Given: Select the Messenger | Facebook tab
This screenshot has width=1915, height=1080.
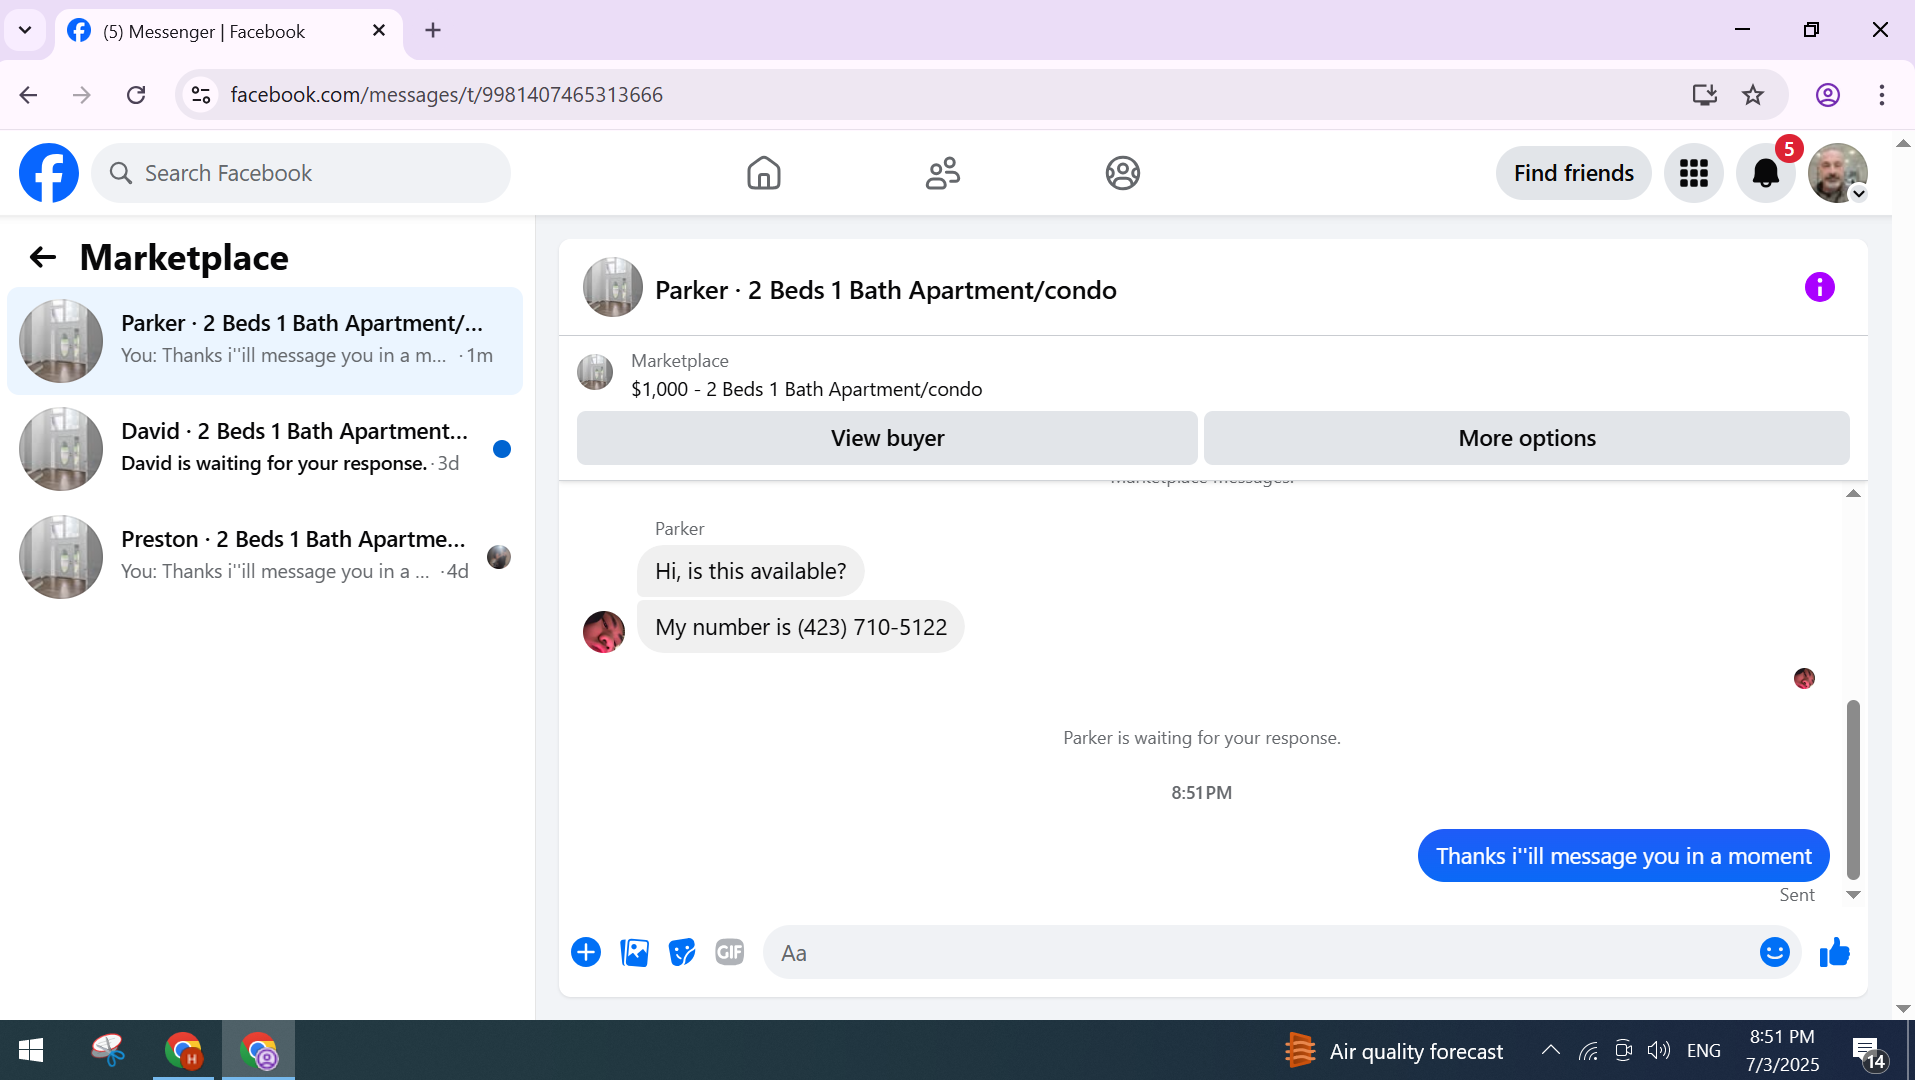Looking at the screenshot, I should (x=228, y=32).
